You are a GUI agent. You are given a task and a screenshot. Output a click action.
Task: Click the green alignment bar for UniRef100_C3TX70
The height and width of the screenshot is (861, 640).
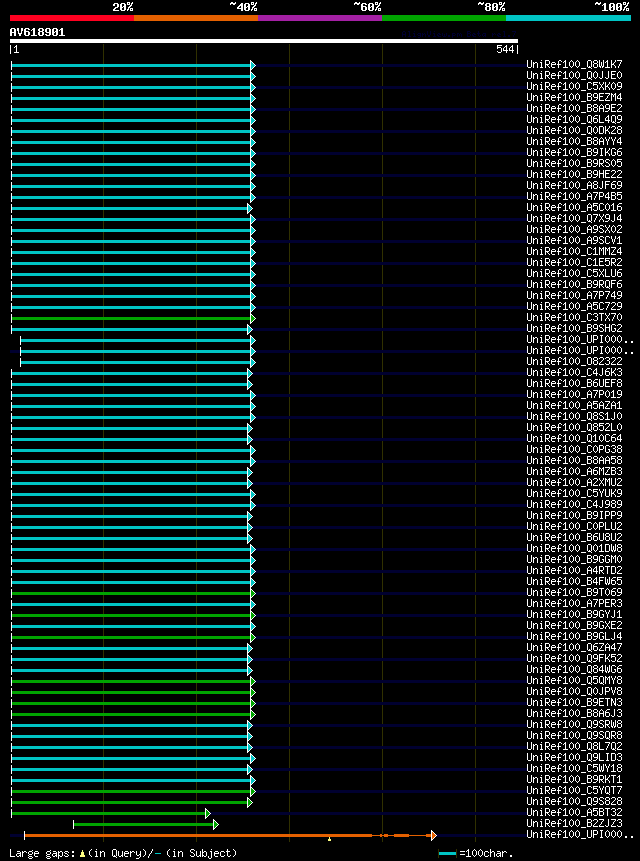pyautogui.click(x=131, y=318)
